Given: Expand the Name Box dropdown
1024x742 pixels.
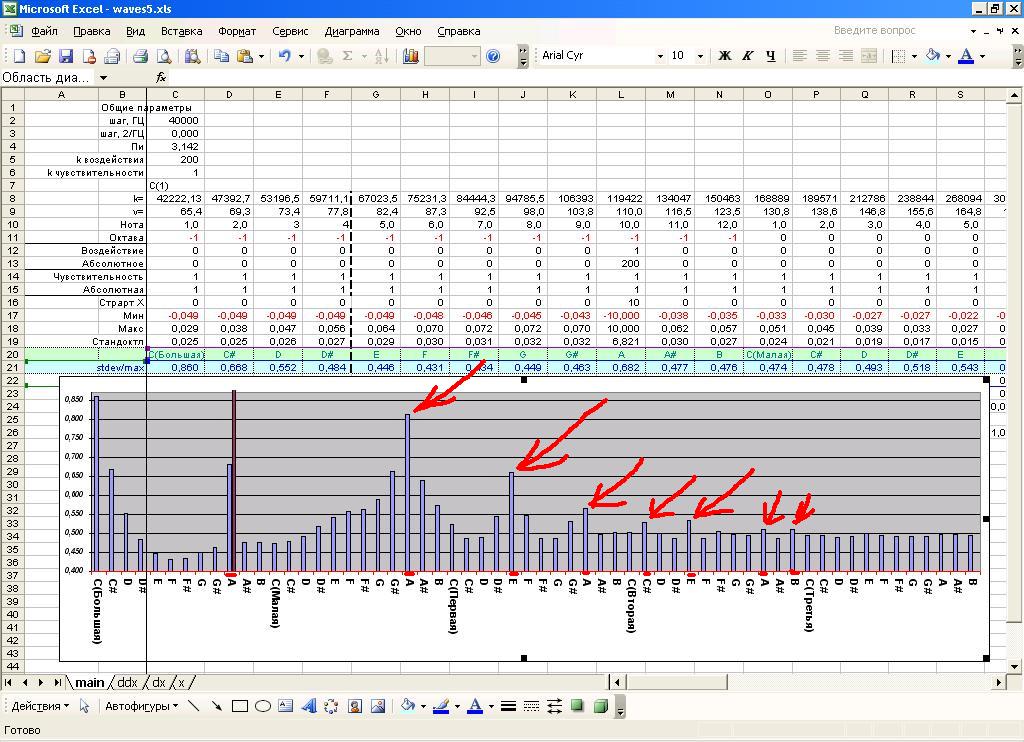Looking at the screenshot, I should coord(103,77).
